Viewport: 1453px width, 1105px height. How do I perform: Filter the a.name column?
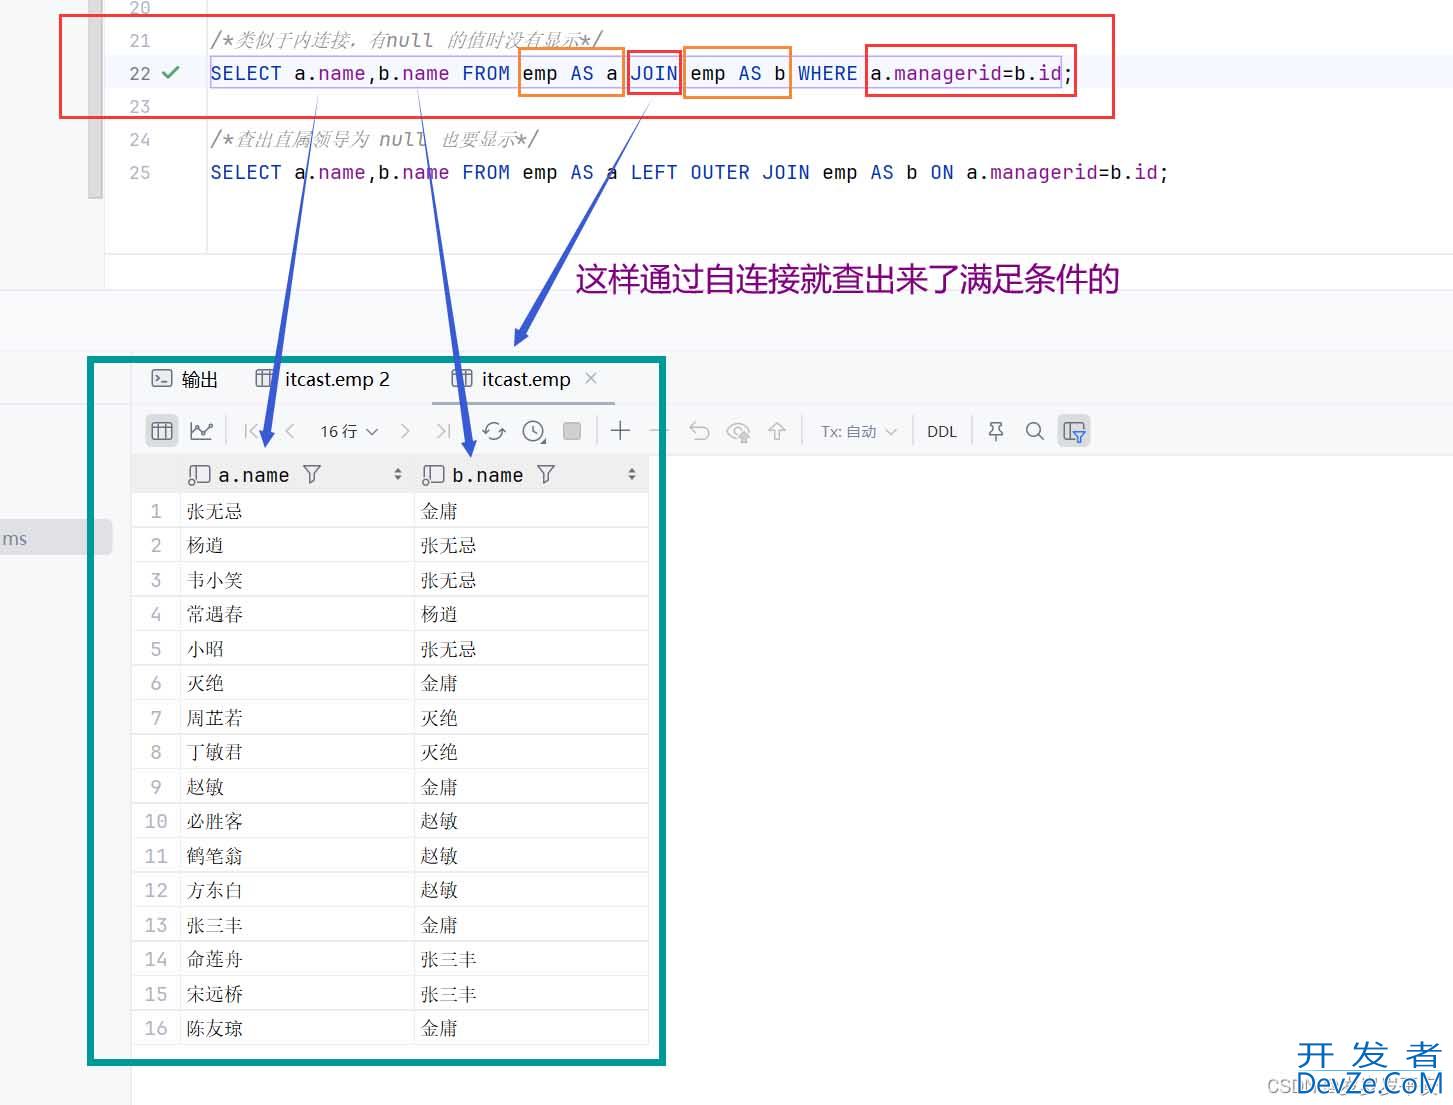pyautogui.click(x=312, y=475)
